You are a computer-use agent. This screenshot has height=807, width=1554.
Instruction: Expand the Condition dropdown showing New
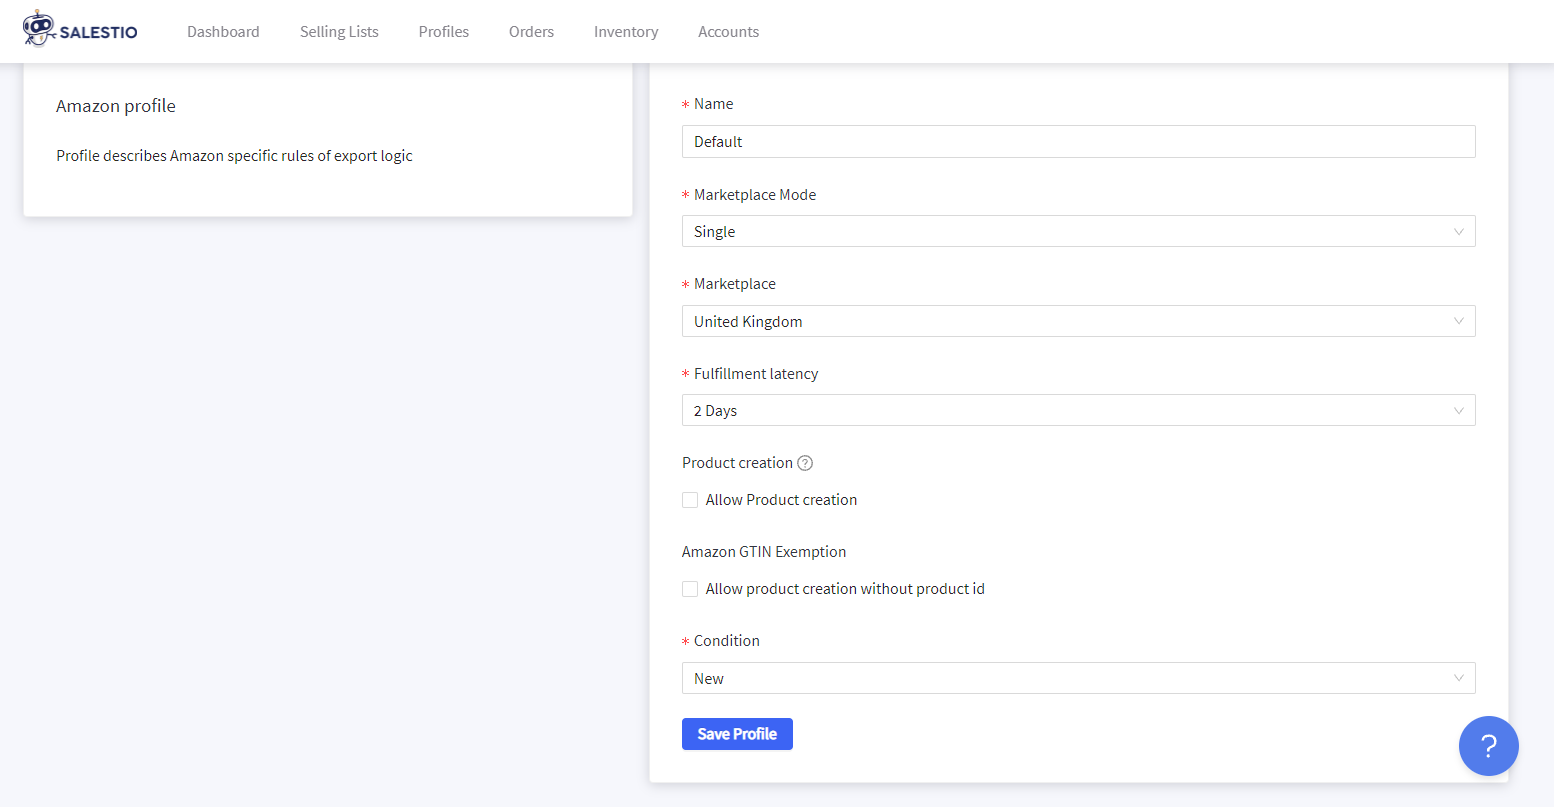point(1078,678)
